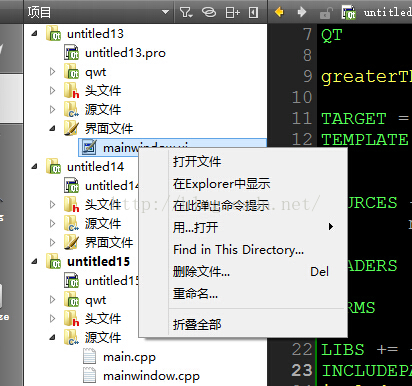Go back with the orange left arrow
The height and width of the screenshot is (386, 412).
pyautogui.click(x=279, y=12)
